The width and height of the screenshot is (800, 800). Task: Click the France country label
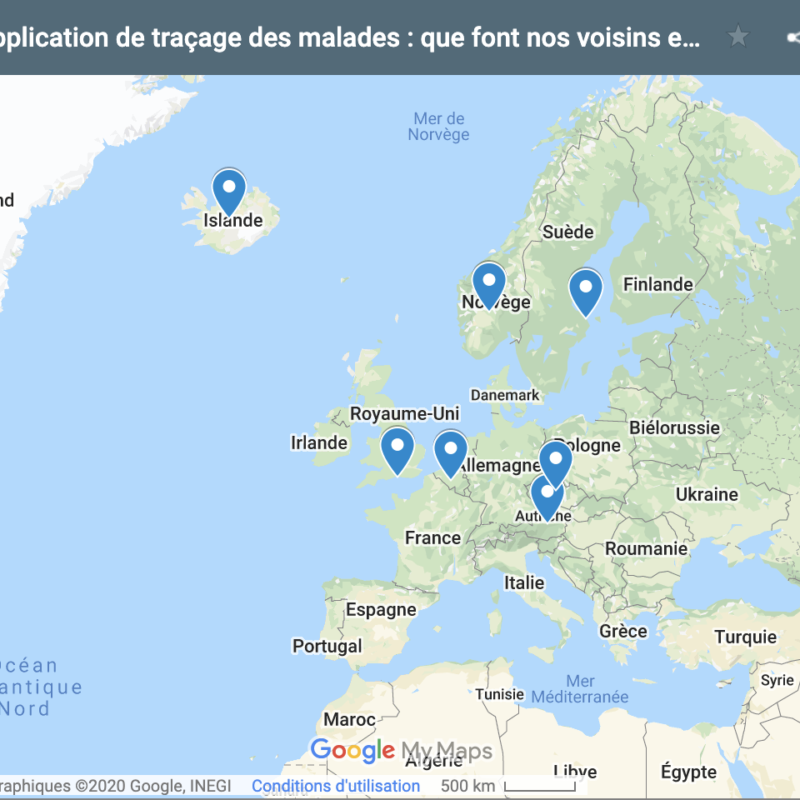click(432, 538)
